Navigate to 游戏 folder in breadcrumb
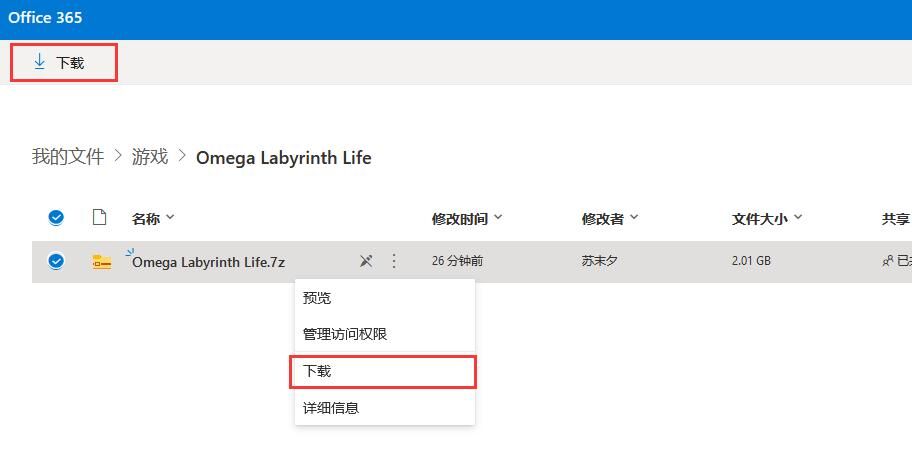The width and height of the screenshot is (912, 461). pyautogui.click(x=150, y=157)
